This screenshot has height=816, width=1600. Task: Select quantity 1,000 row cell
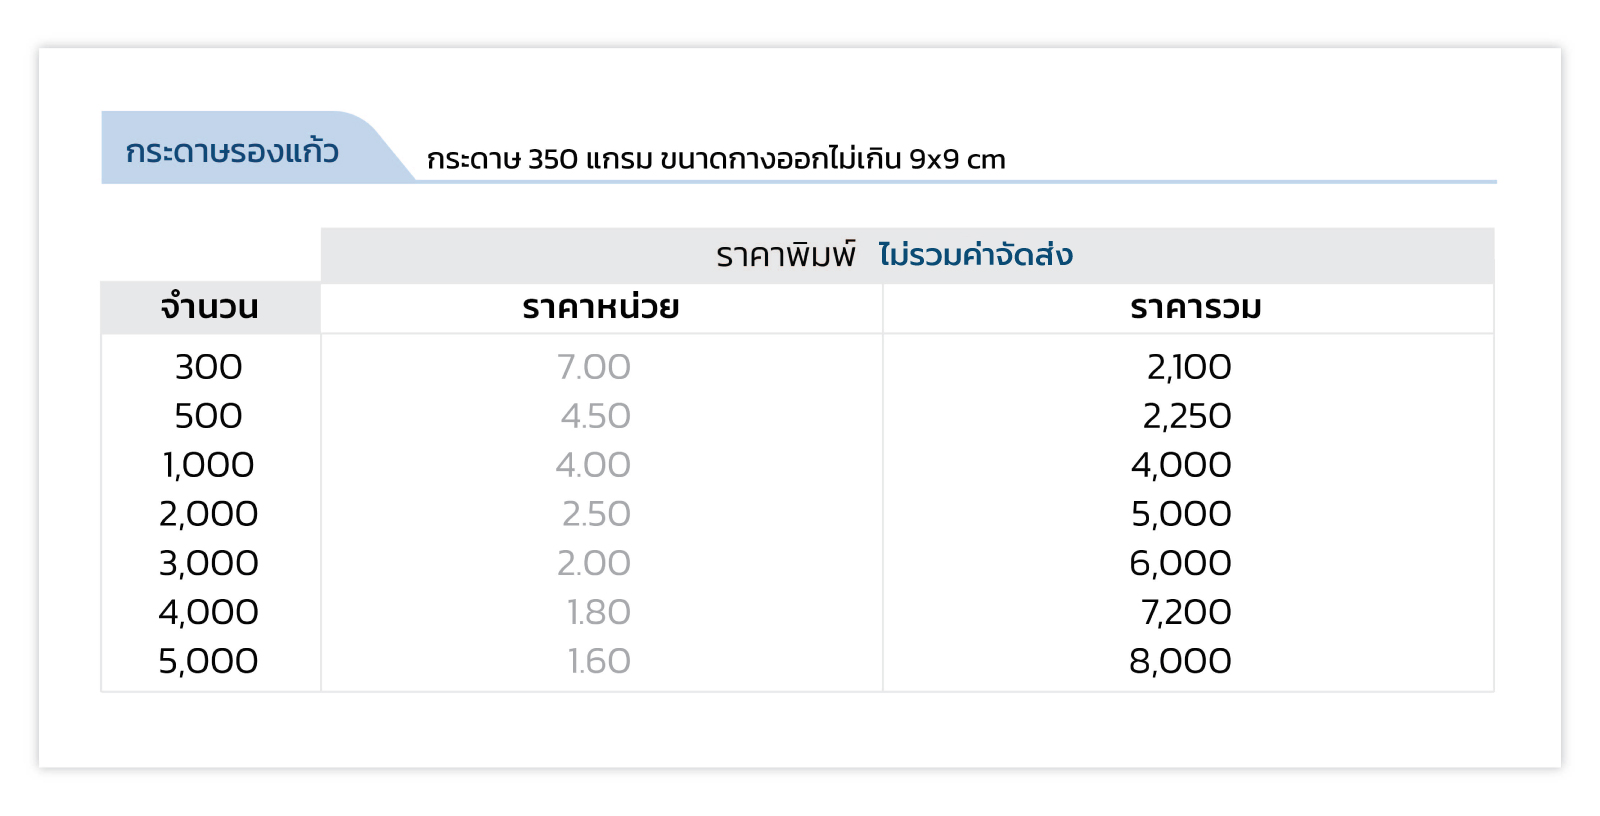click(x=209, y=465)
